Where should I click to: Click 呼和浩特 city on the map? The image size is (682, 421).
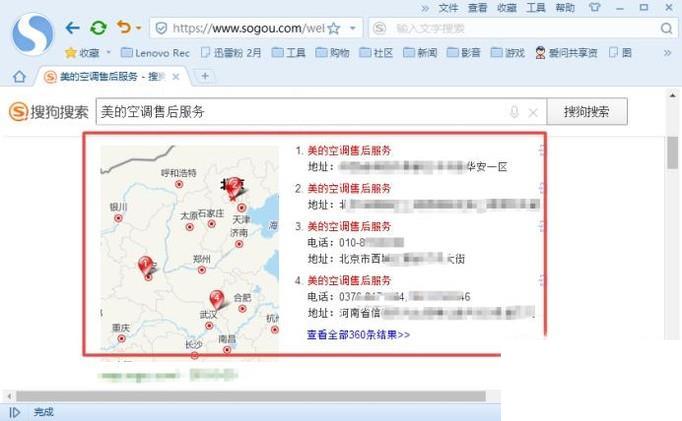(x=179, y=174)
